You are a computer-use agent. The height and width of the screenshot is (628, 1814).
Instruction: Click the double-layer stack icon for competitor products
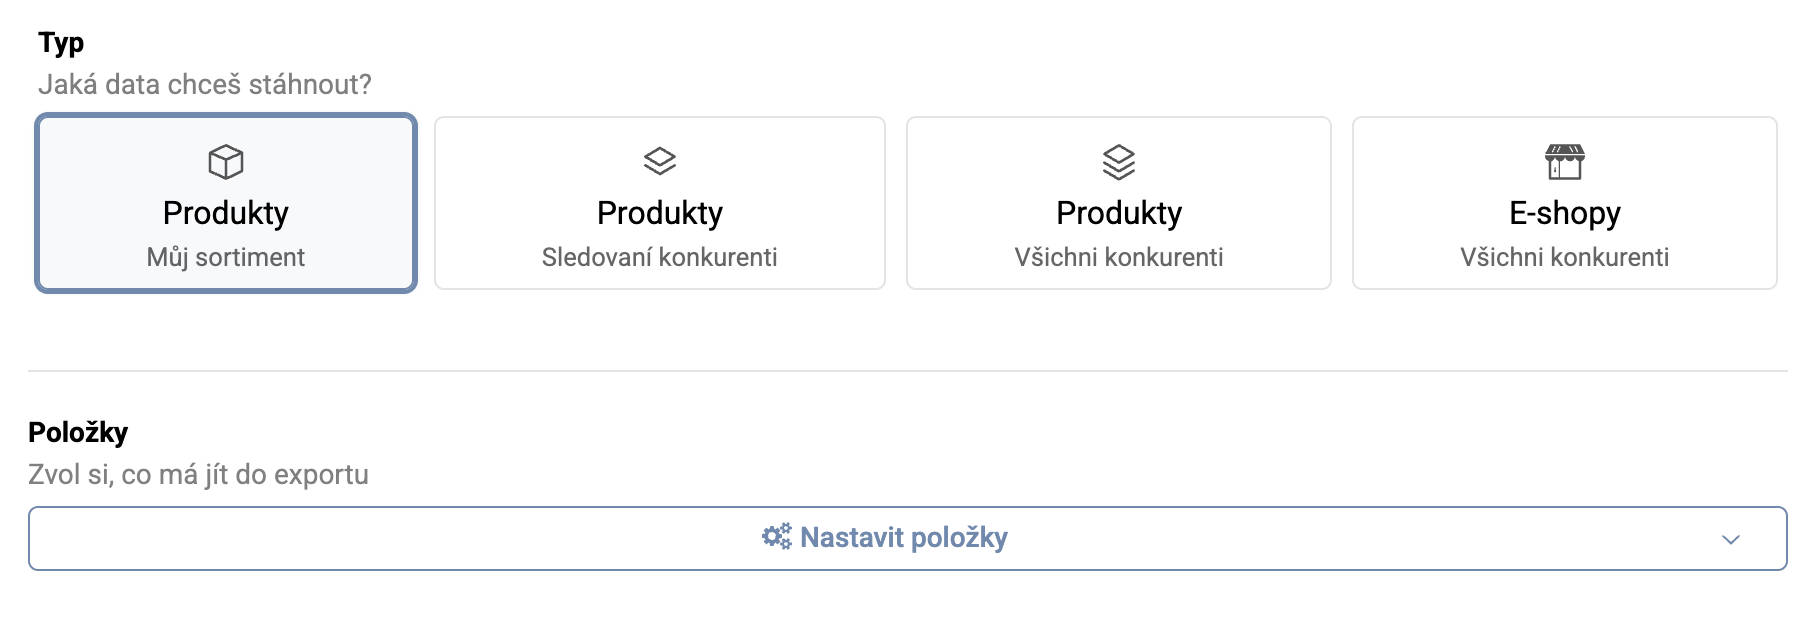coord(659,162)
